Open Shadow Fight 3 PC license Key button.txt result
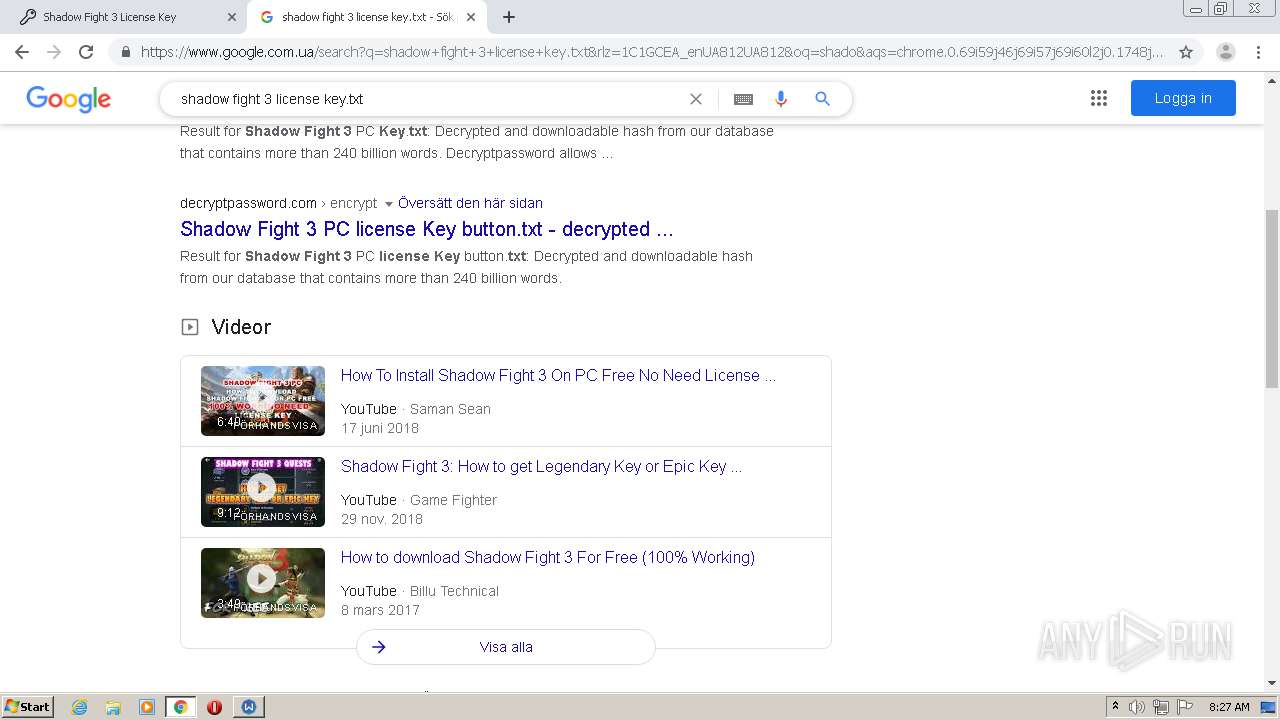The image size is (1280, 720). (x=427, y=229)
